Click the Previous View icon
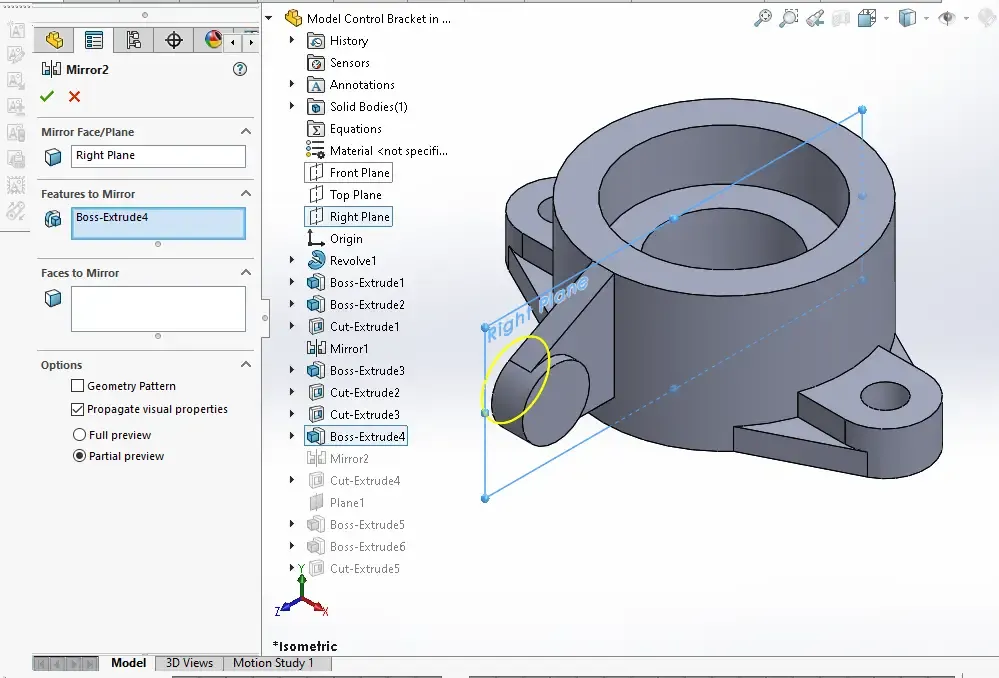The height and width of the screenshot is (678, 999). point(815,18)
